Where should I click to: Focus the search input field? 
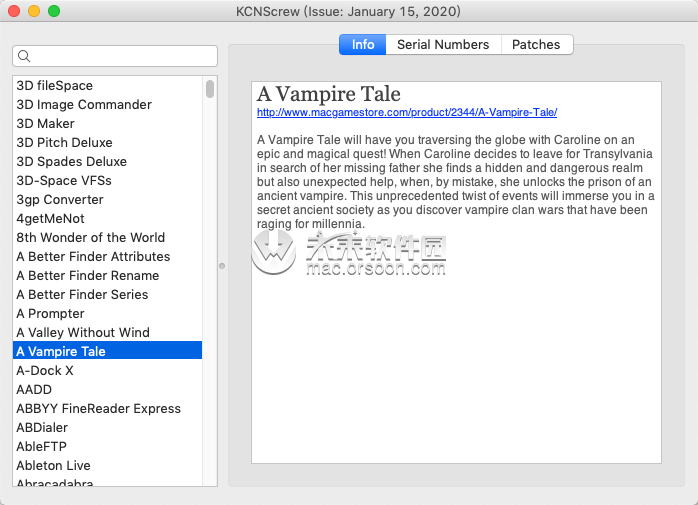point(115,56)
